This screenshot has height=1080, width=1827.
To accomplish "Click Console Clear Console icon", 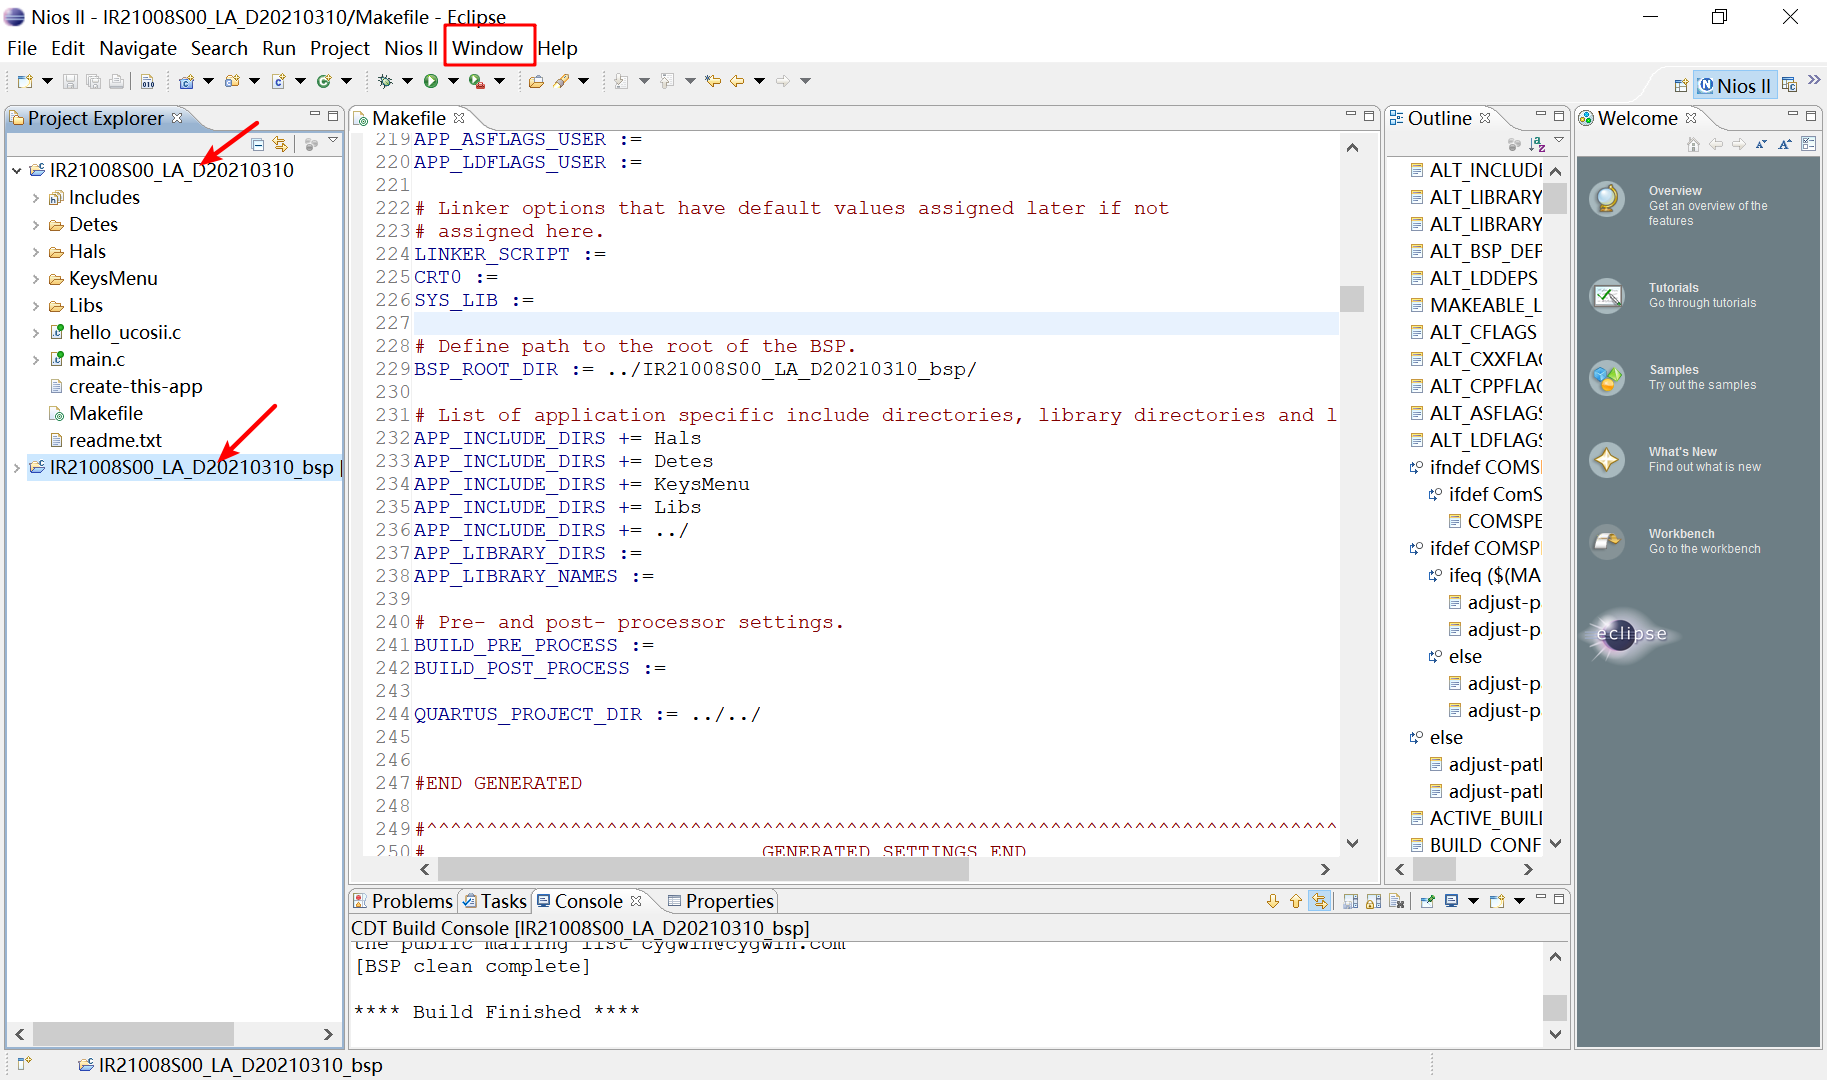I will click(1397, 901).
